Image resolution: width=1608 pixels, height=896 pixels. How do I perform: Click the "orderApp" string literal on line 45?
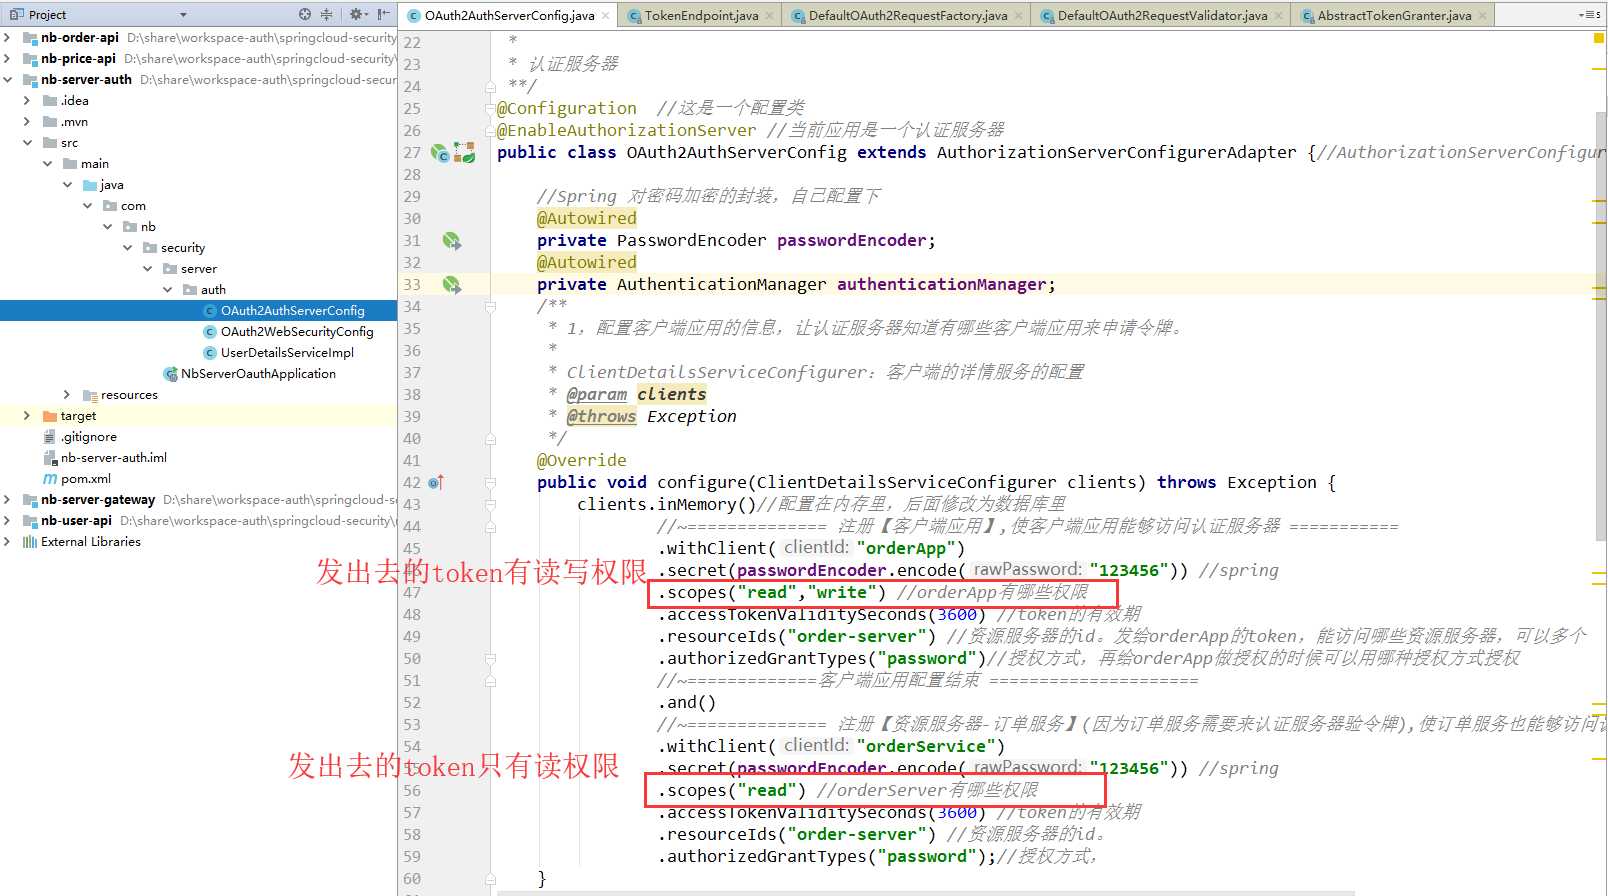tap(906, 548)
